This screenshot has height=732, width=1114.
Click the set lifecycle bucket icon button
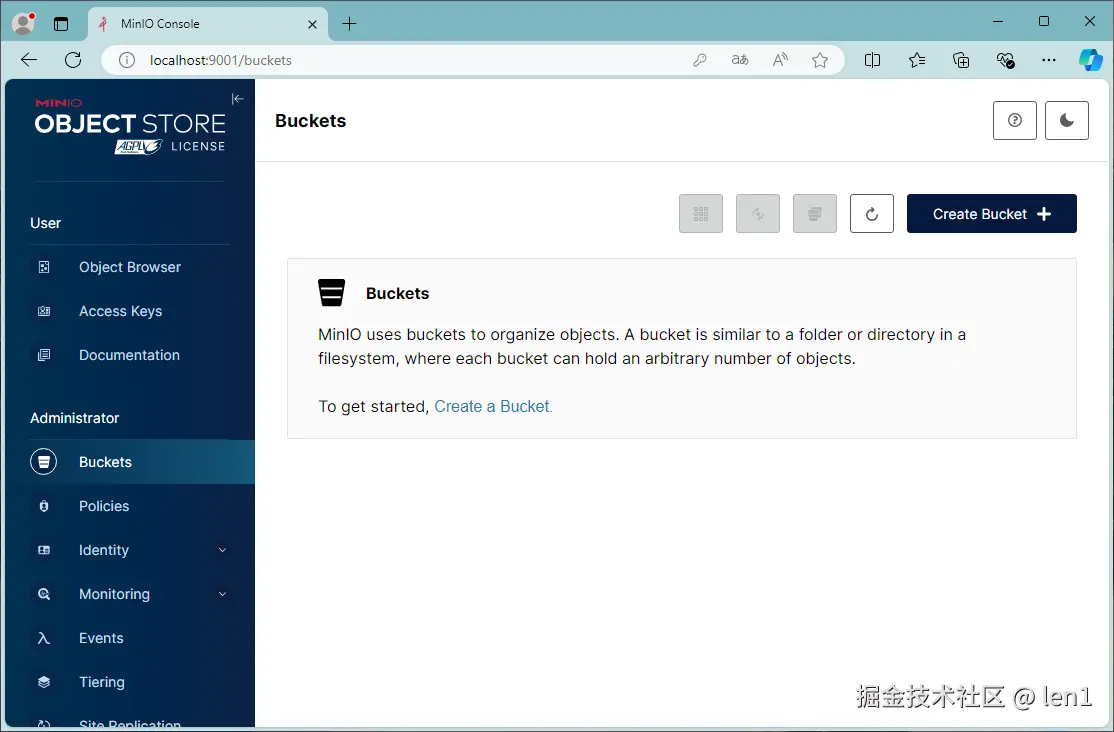point(814,213)
